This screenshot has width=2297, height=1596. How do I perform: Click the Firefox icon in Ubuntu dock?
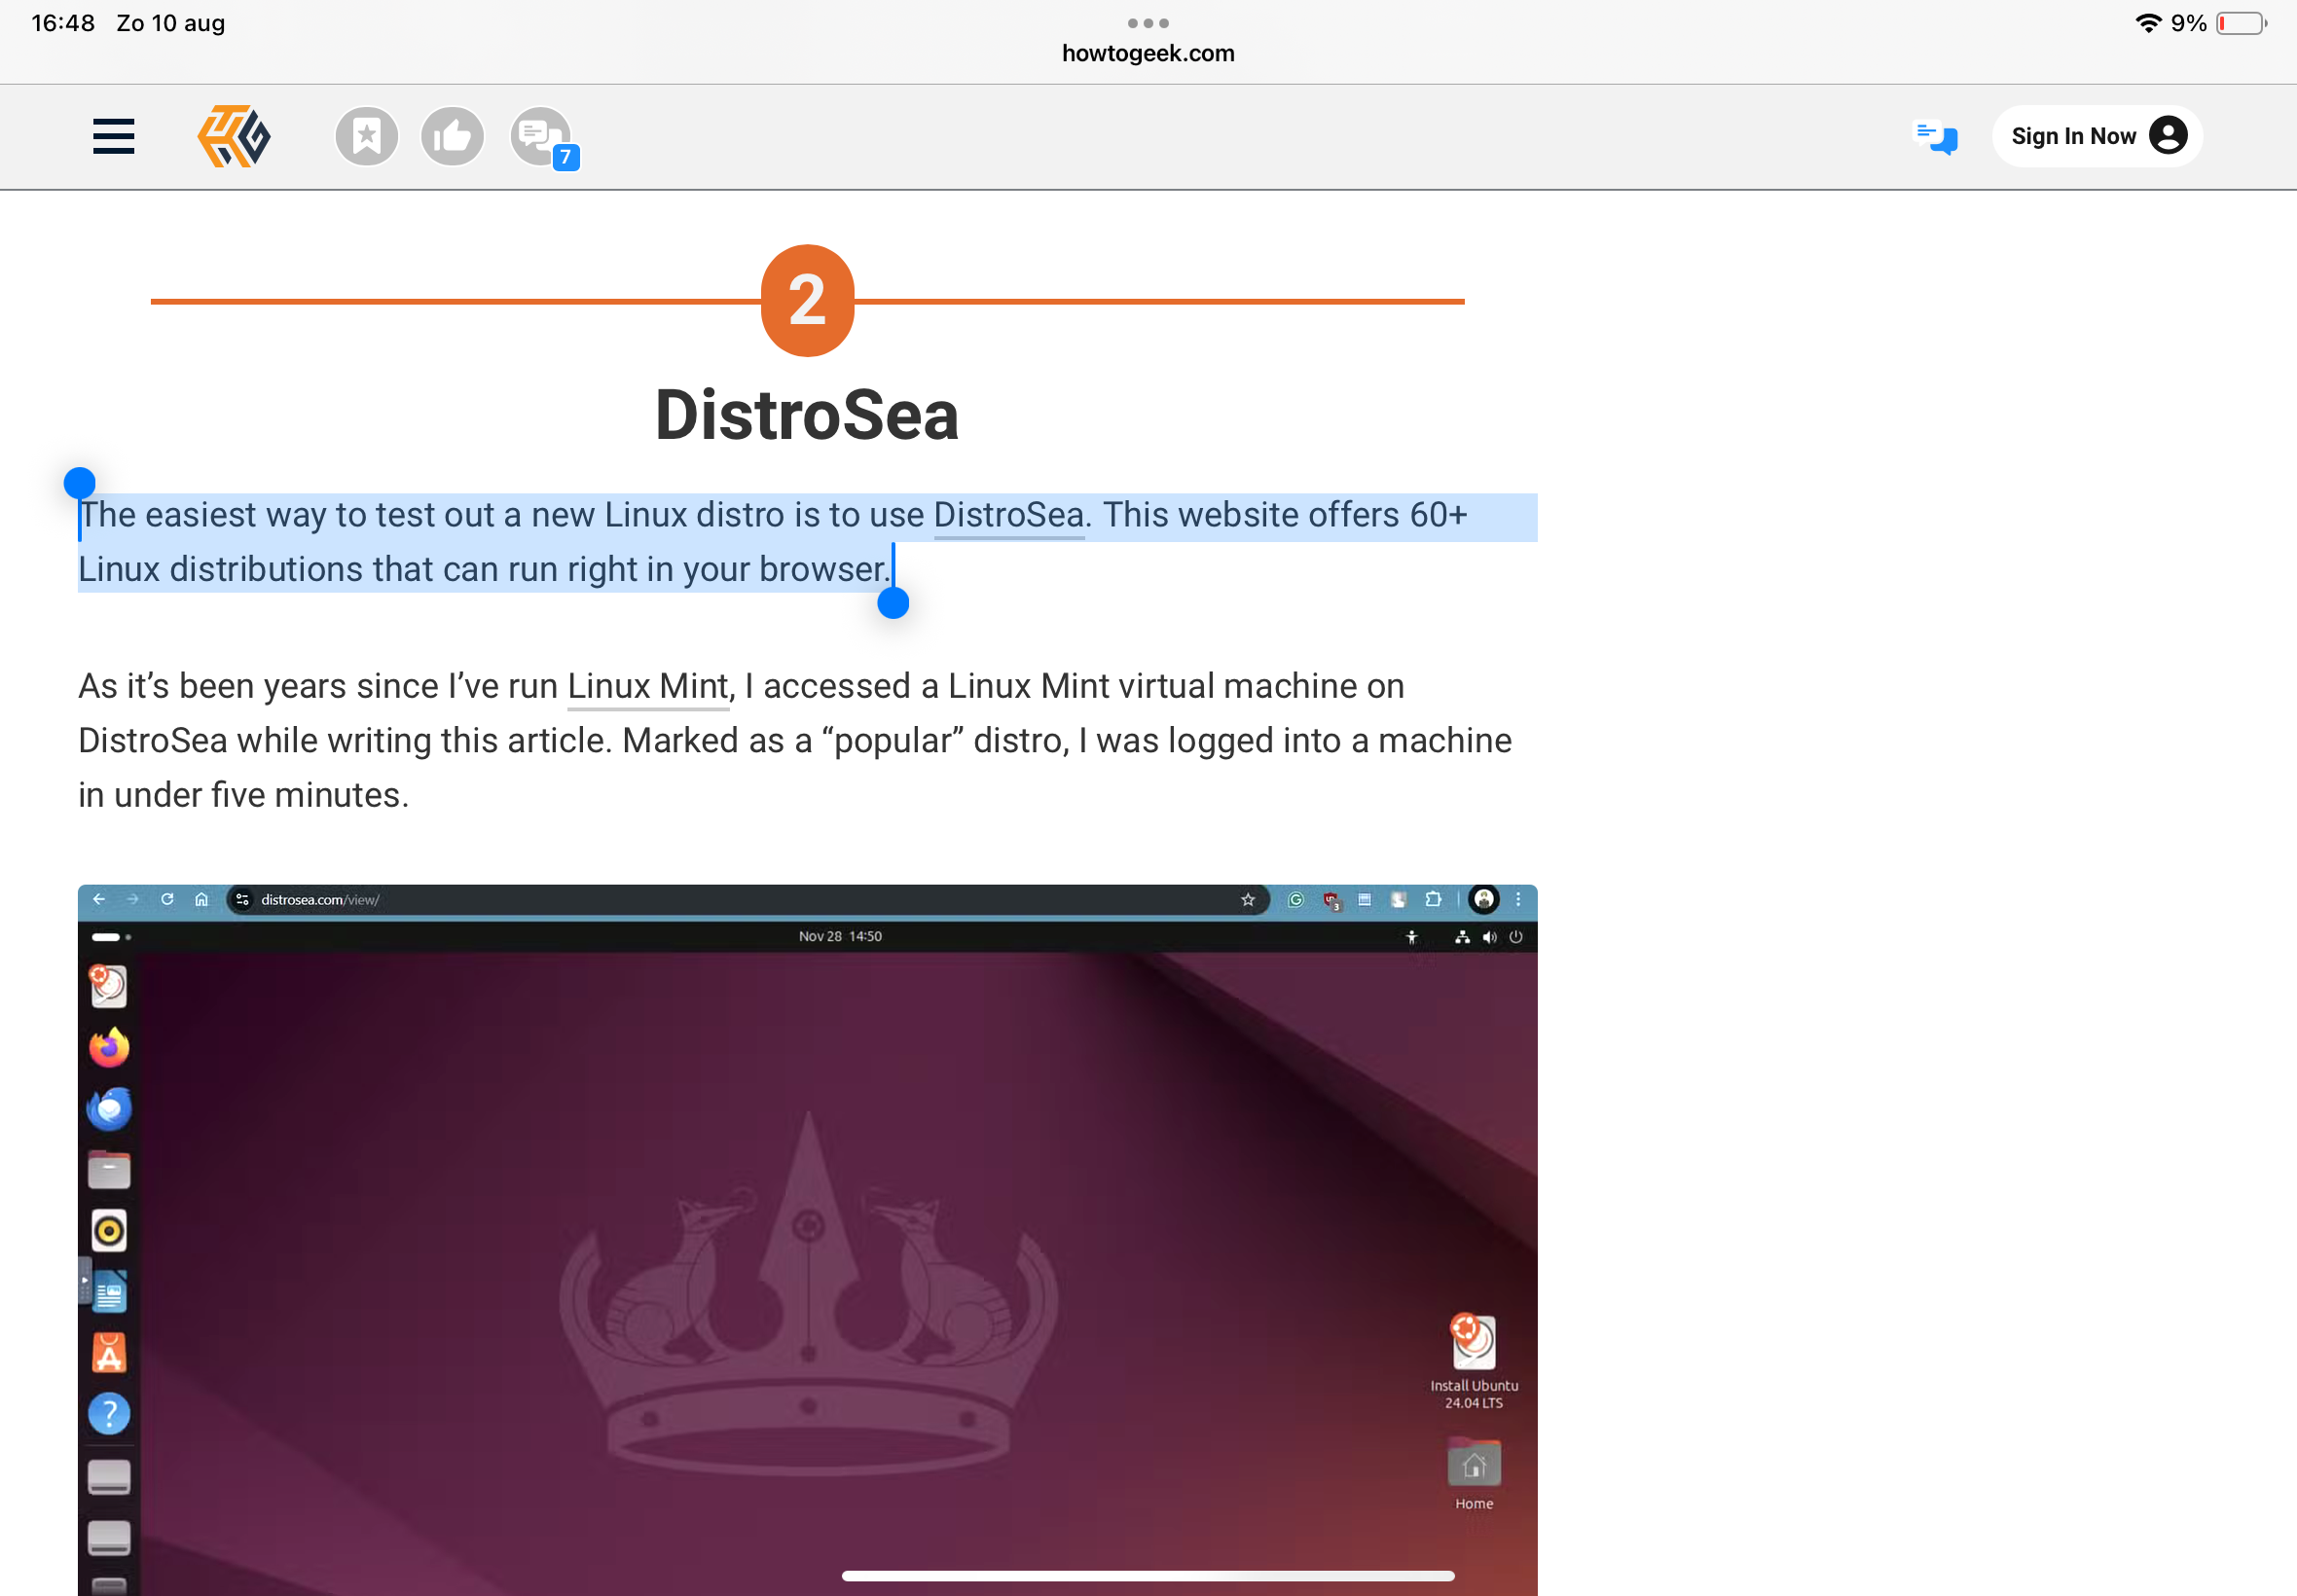tap(109, 1047)
